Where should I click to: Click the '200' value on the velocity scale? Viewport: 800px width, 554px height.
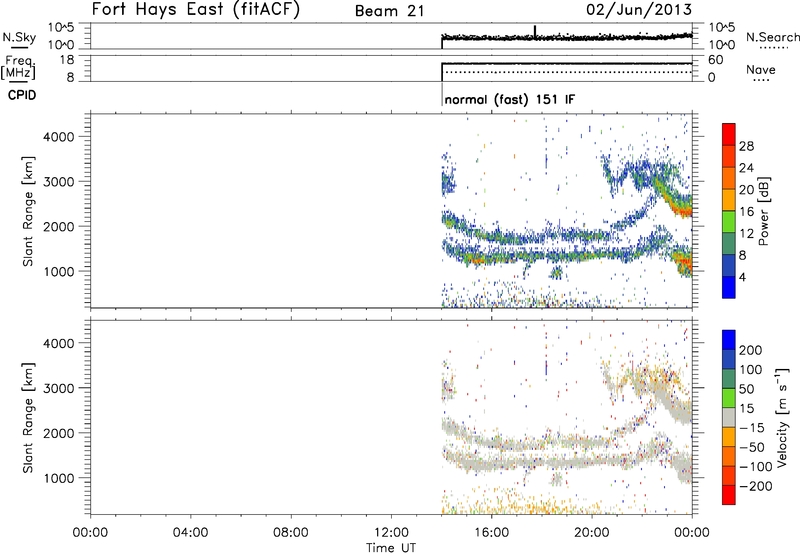pyautogui.click(x=751, y=350)
